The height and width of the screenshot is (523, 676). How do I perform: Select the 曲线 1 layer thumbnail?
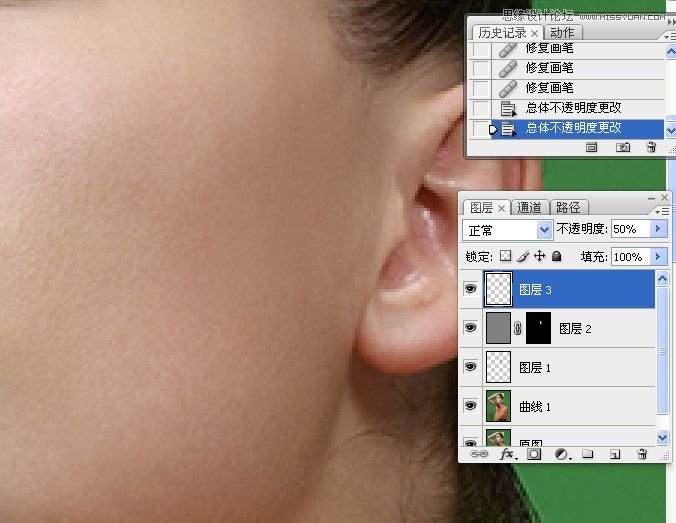(498, 406)
